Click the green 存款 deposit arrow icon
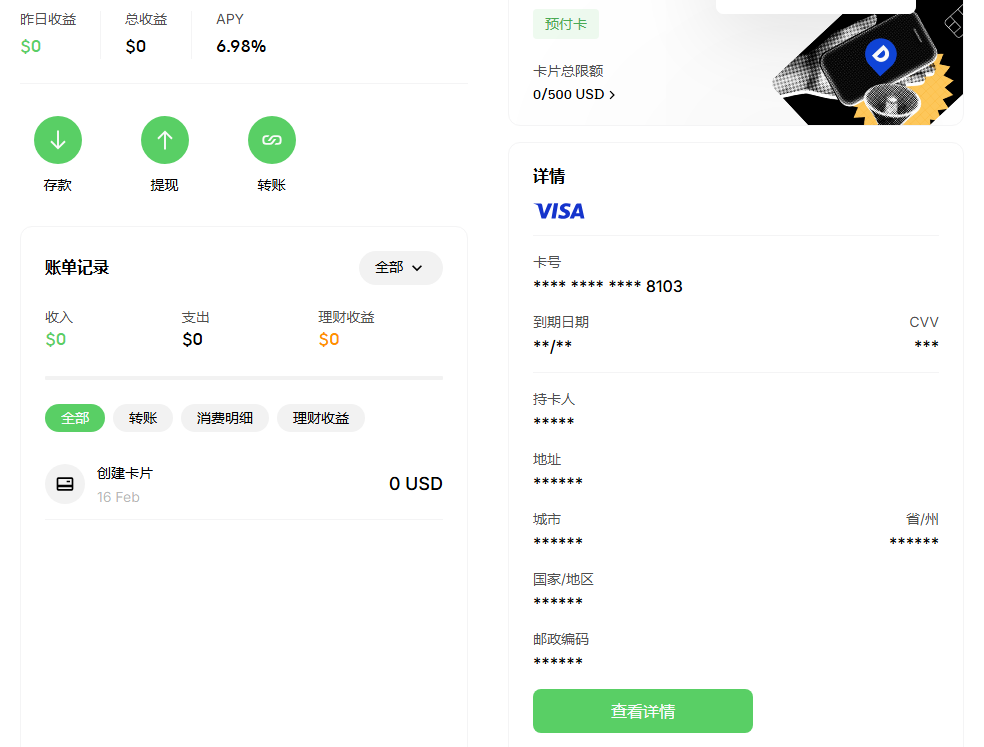This screenshot has width=984, height=747. (x=58, y=140)
